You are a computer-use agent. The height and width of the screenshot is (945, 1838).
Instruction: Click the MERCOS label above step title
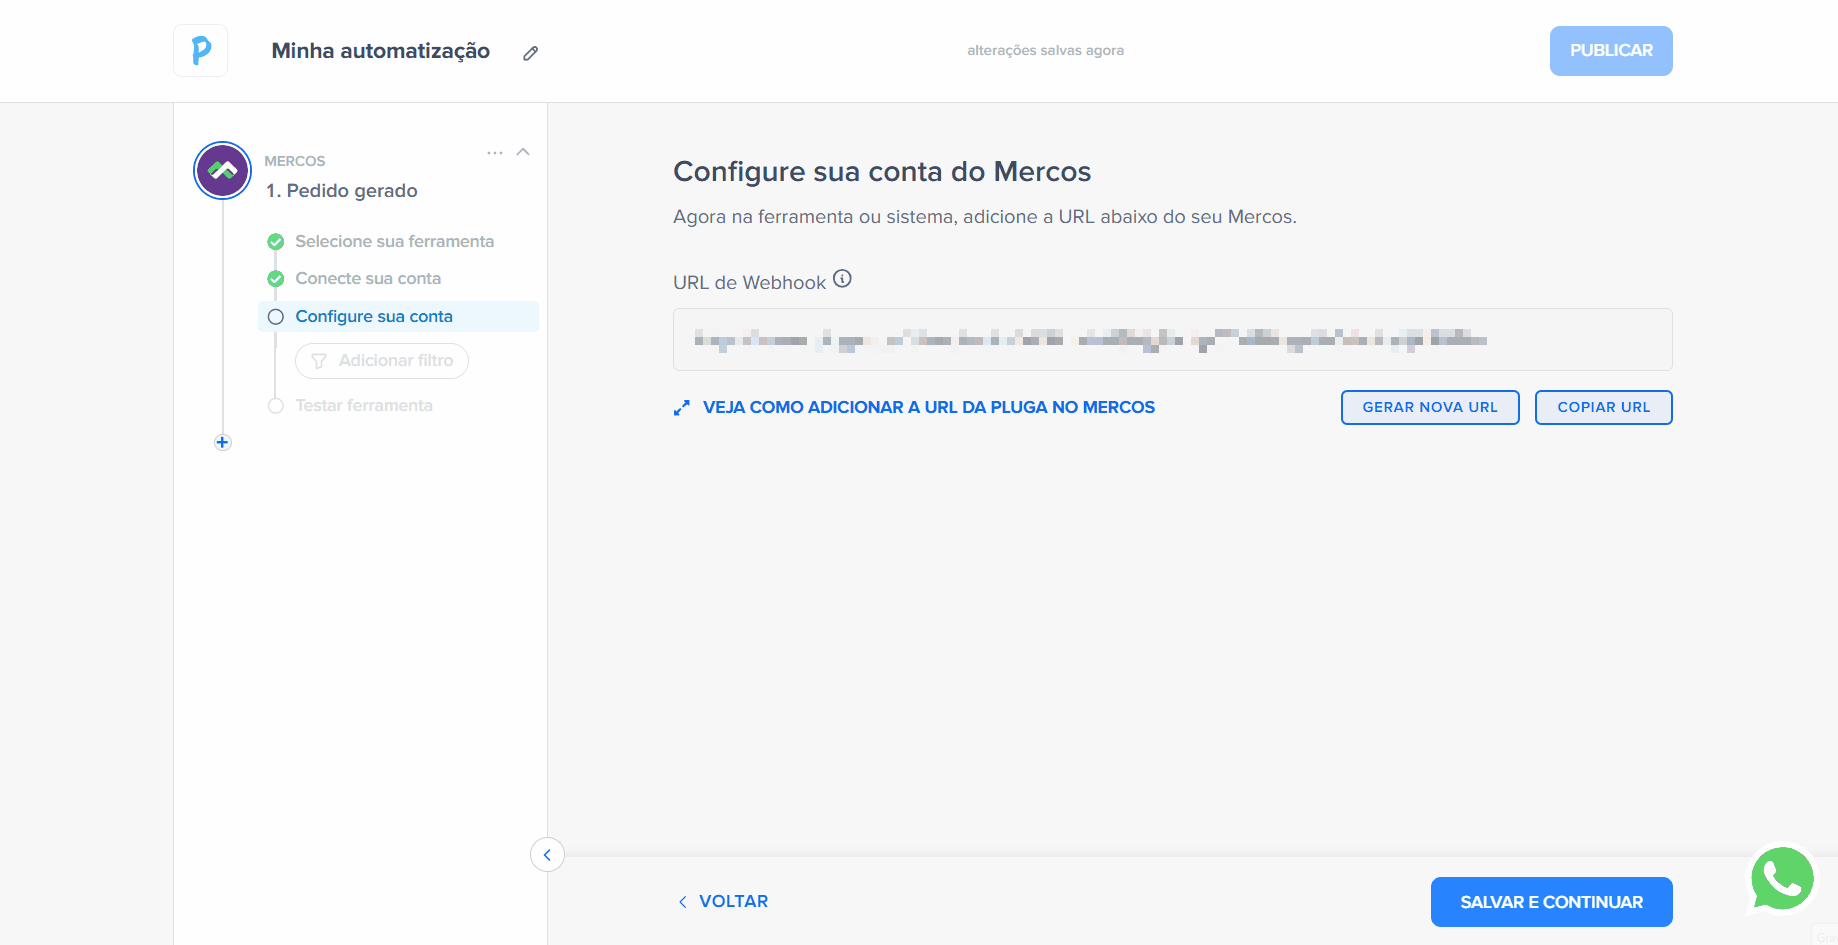pos(295,161)
